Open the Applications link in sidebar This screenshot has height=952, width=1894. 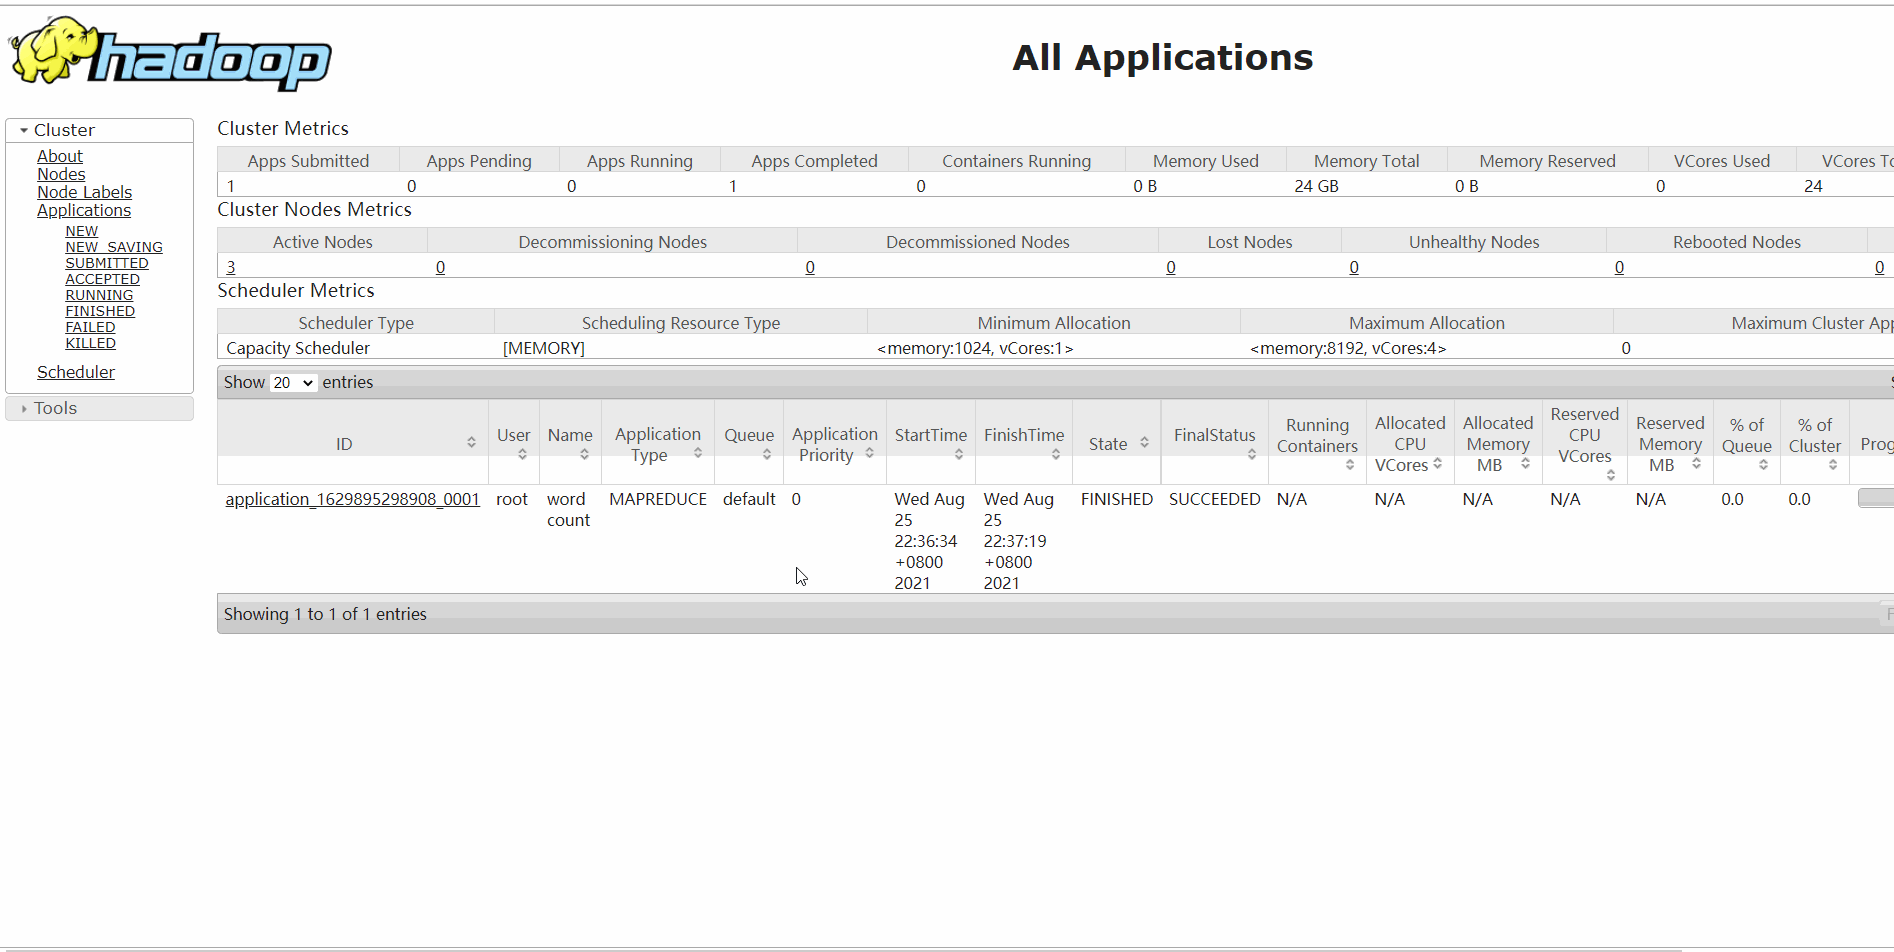(x=84, y=210)
